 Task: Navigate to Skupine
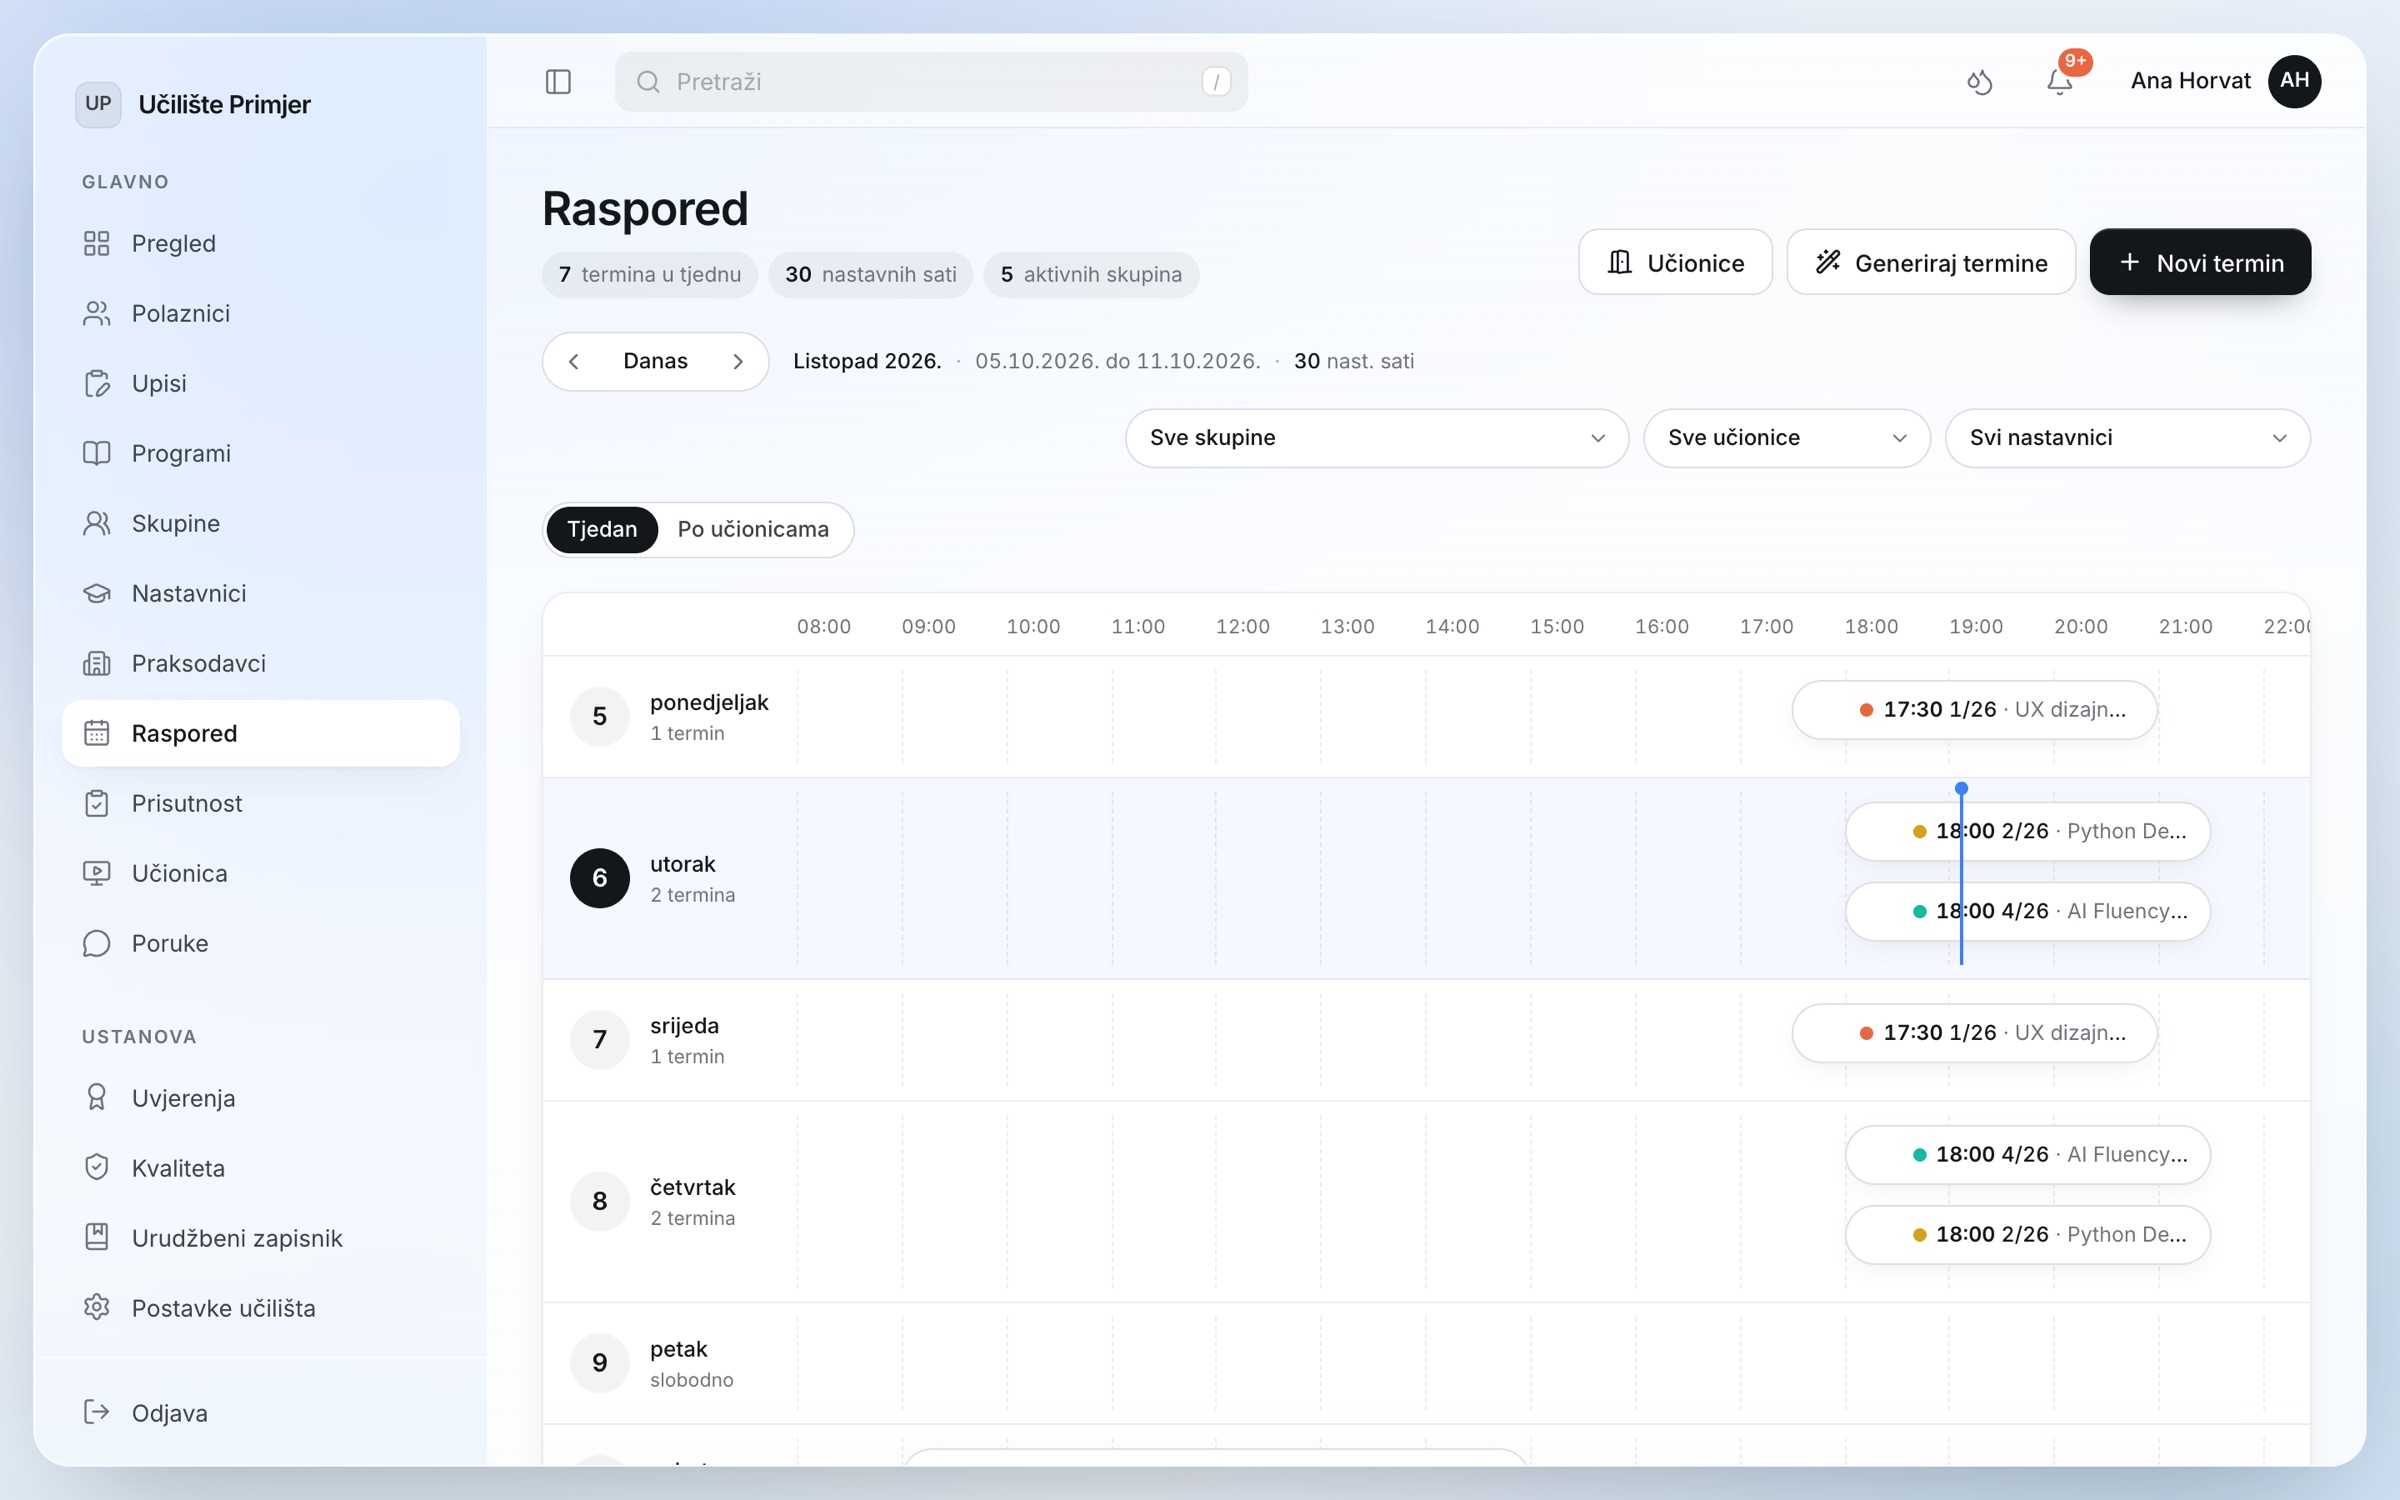(x=260, y=523)
